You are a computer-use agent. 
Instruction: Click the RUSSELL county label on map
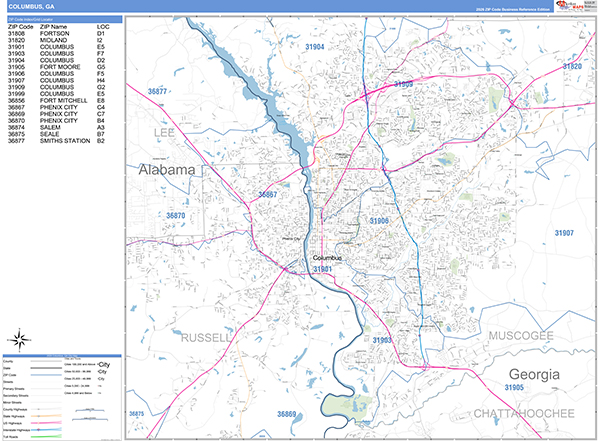coord(206,338)
